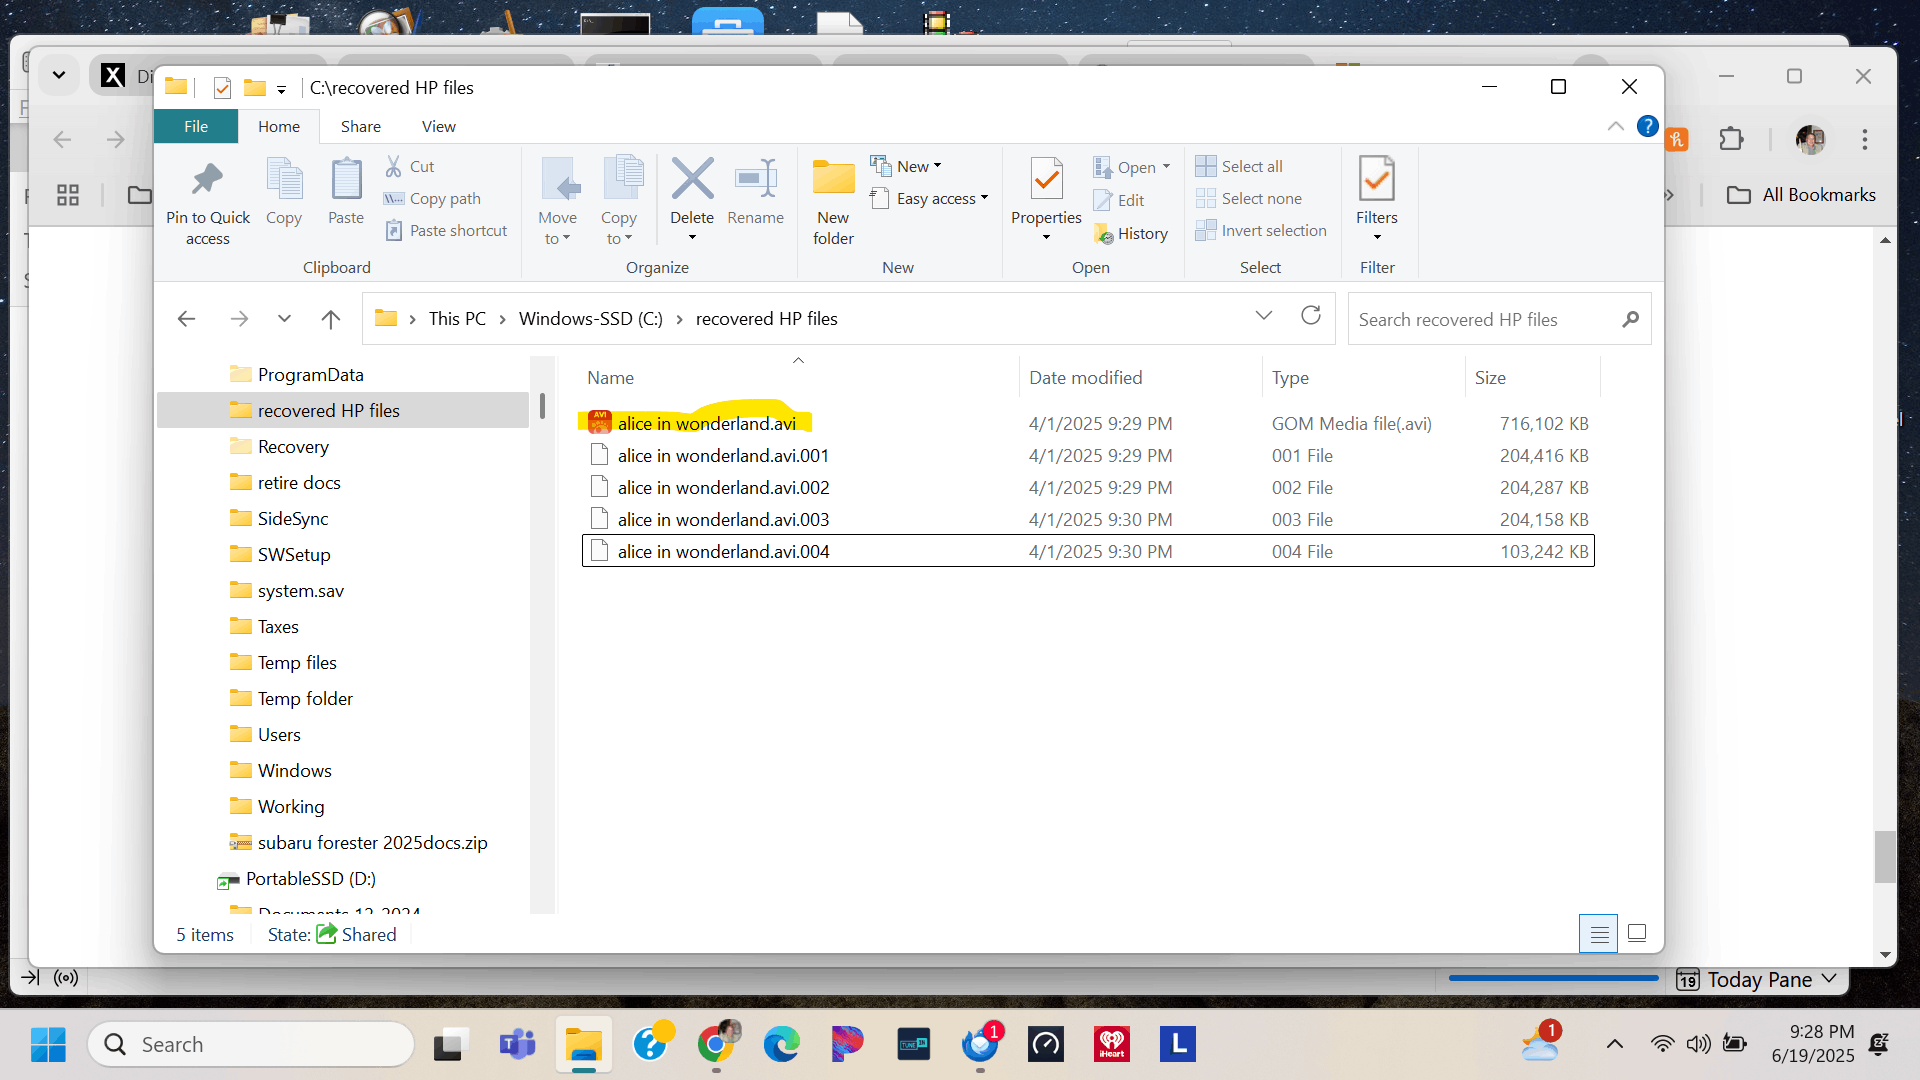Screen dimensions: 1920x1080
Task: Open History in the Open group
Action: 1131,234
